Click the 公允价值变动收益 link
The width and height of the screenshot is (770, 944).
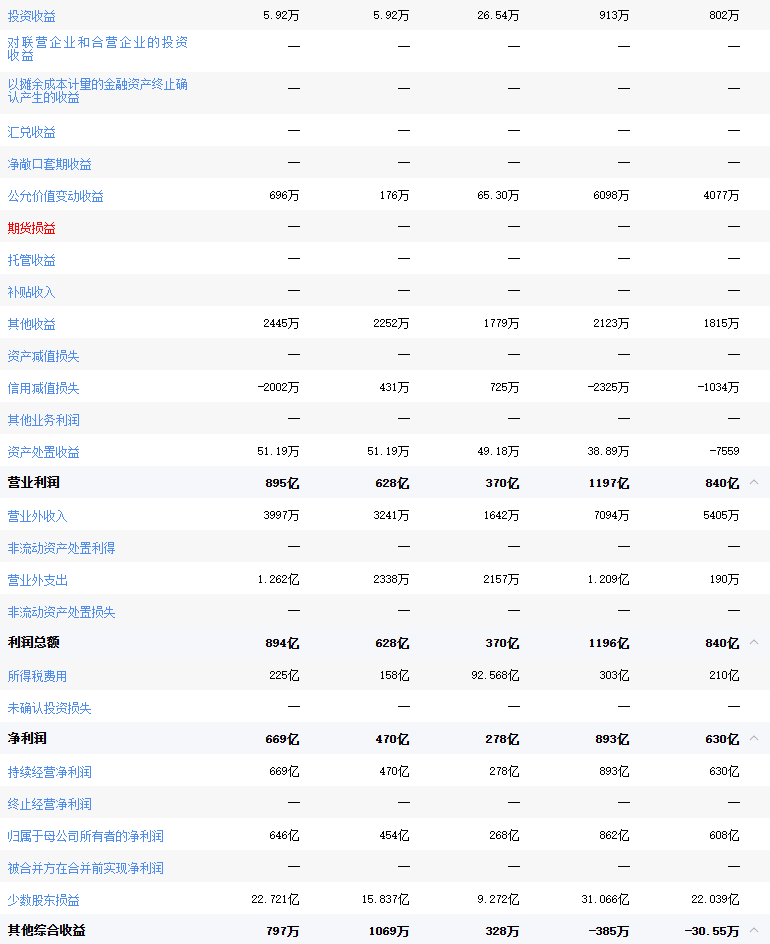[x=56, y=196]
